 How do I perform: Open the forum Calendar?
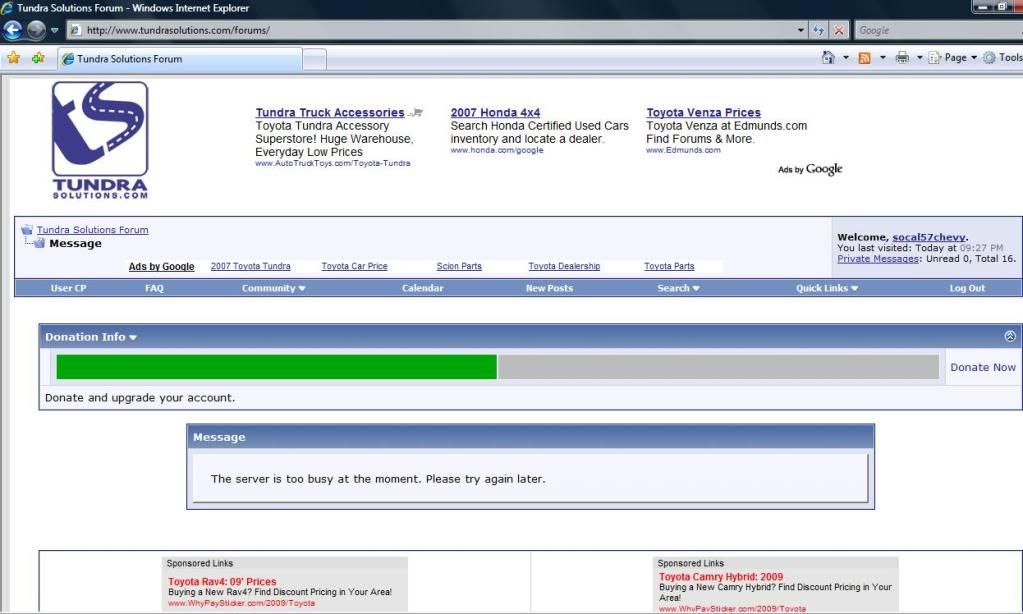pos(423,288)
